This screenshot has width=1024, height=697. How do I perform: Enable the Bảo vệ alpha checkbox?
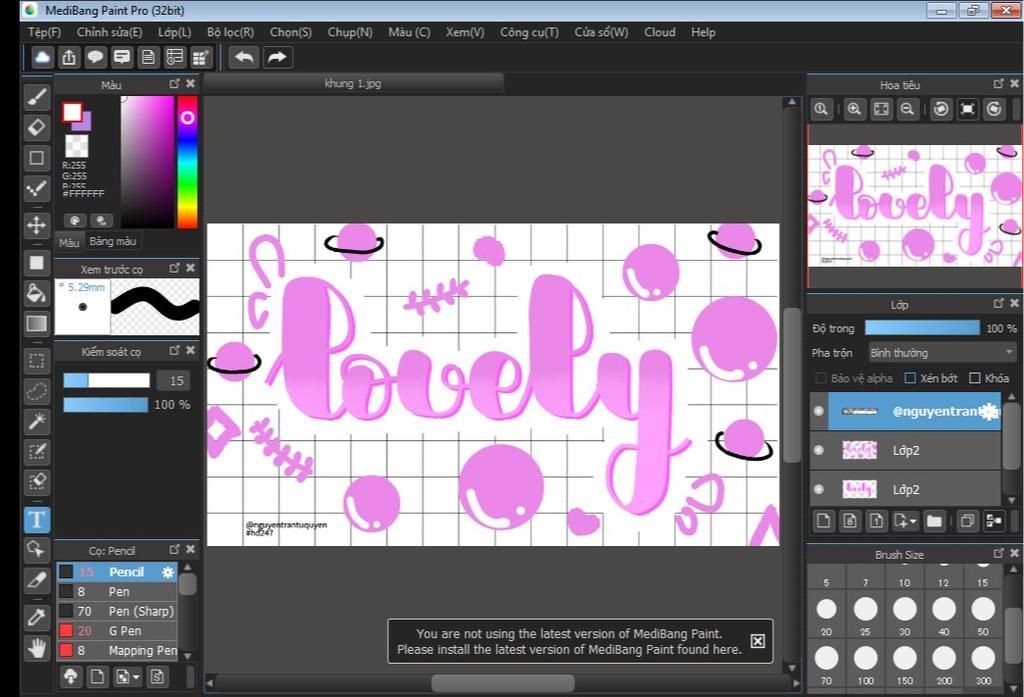click(821, 378)
